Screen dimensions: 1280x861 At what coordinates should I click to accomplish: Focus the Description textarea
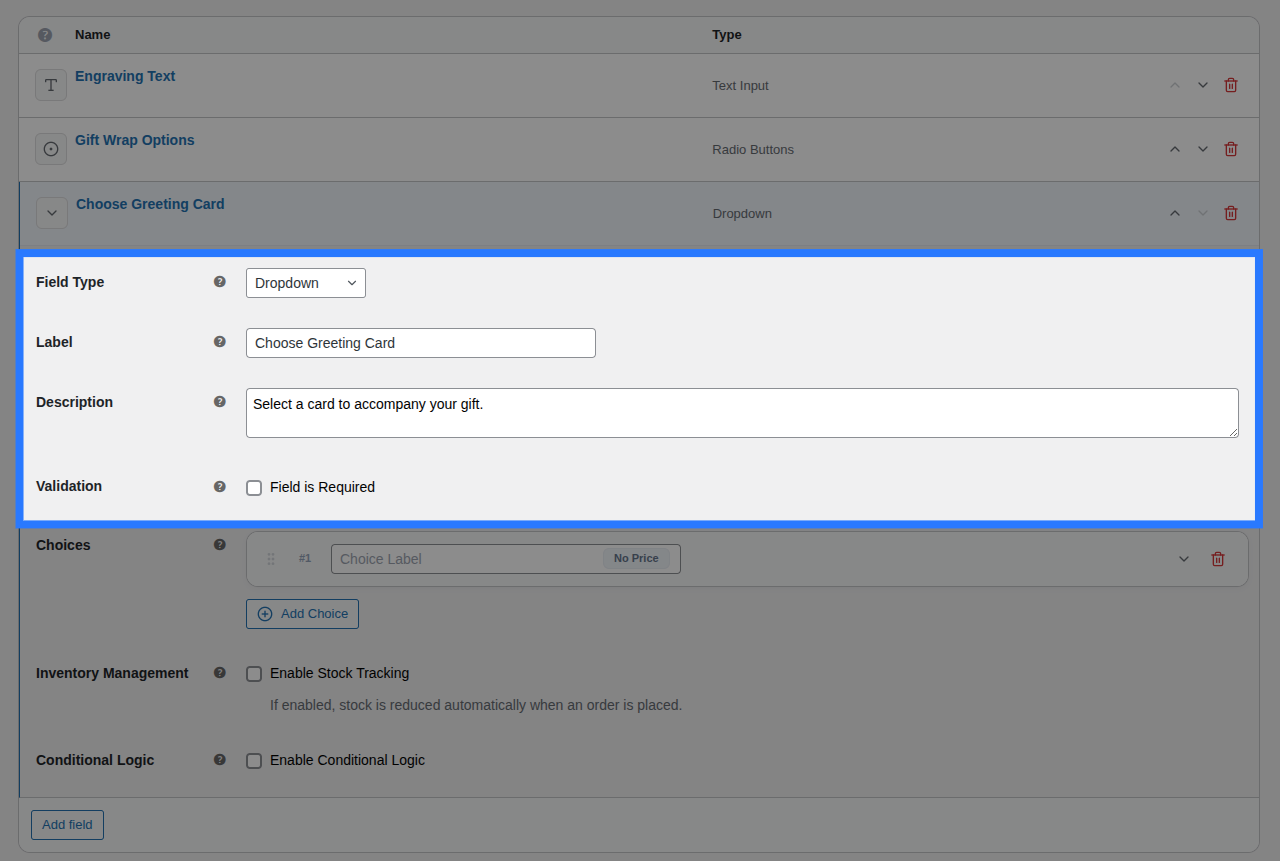742,413
